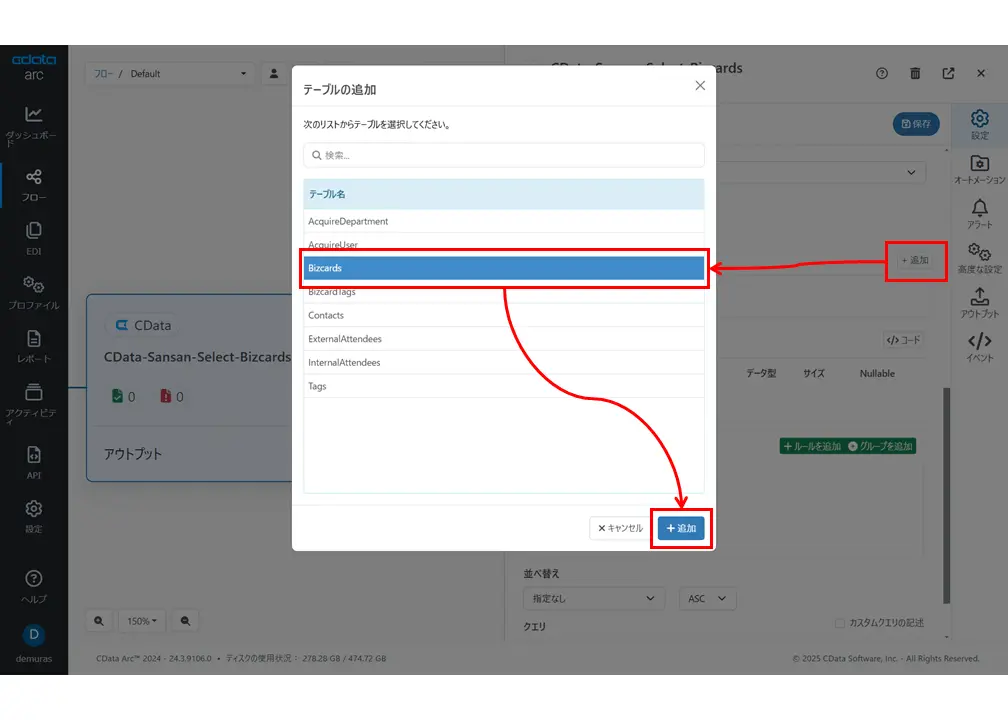1008x720 pixels.
Task: Open the Events code tab
Action: [x=980, y=347]
